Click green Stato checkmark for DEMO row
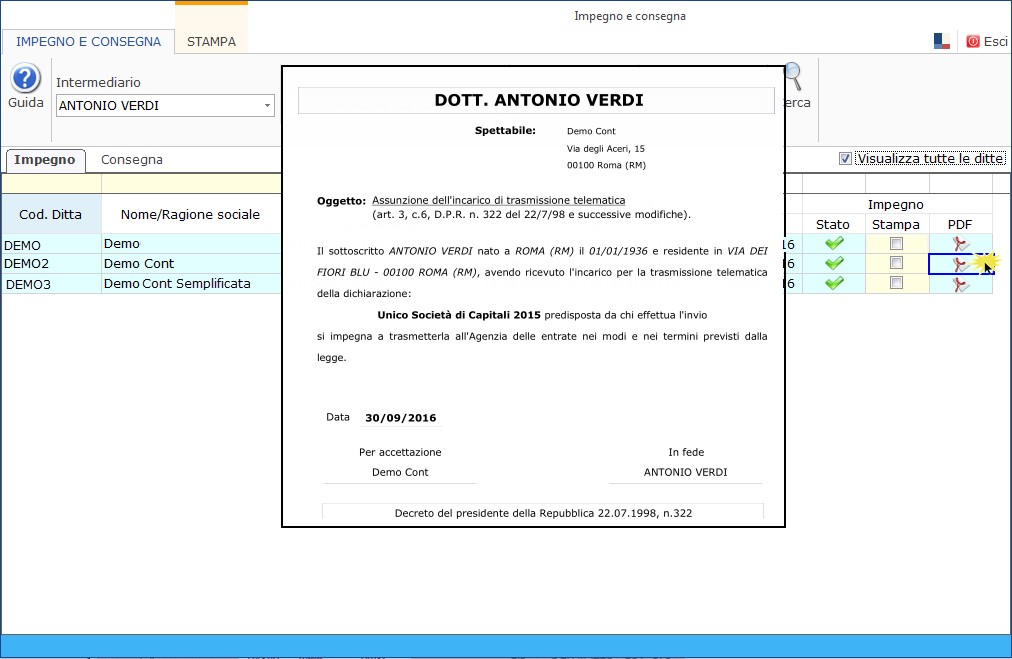 click(x=834, y=243)
